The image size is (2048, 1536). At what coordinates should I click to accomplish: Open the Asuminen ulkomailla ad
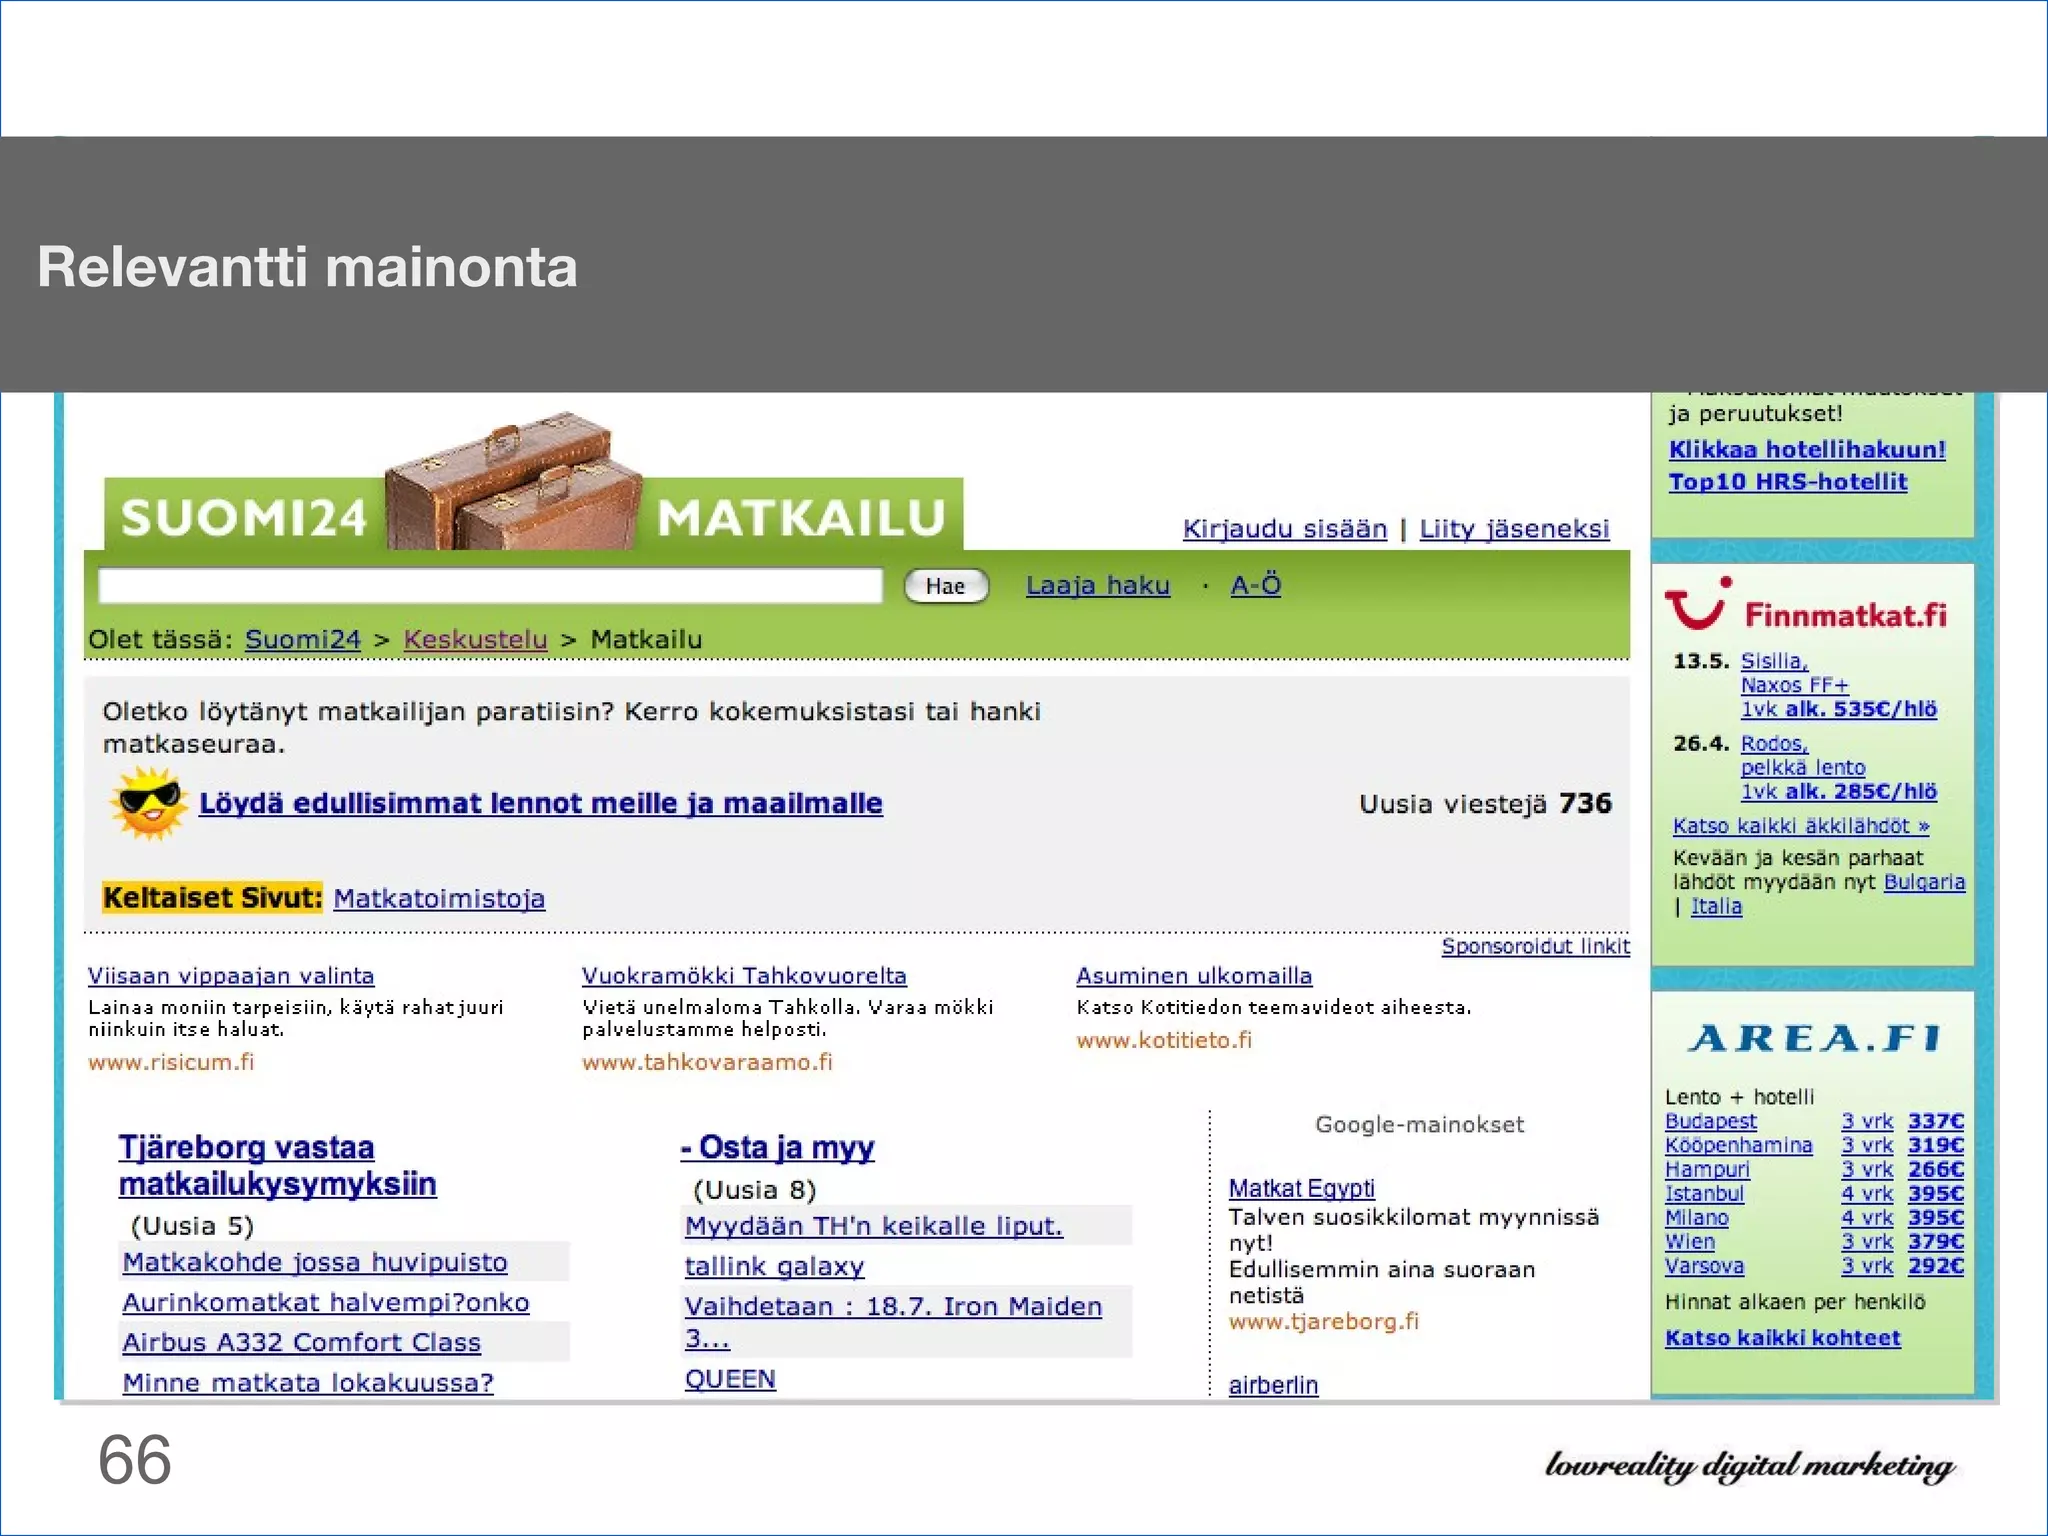coord(1194,976)
